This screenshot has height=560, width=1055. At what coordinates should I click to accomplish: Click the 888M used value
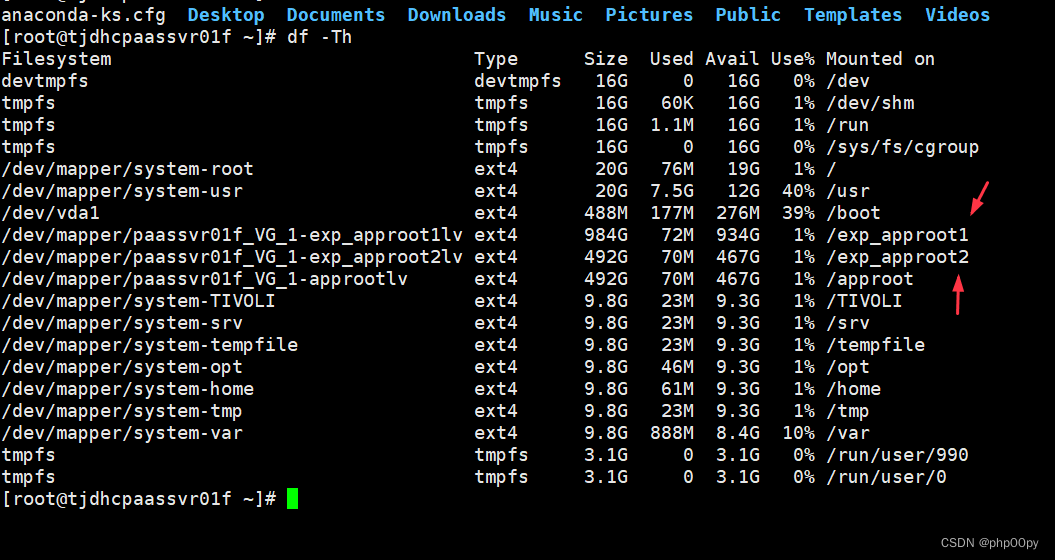[671, 433]
